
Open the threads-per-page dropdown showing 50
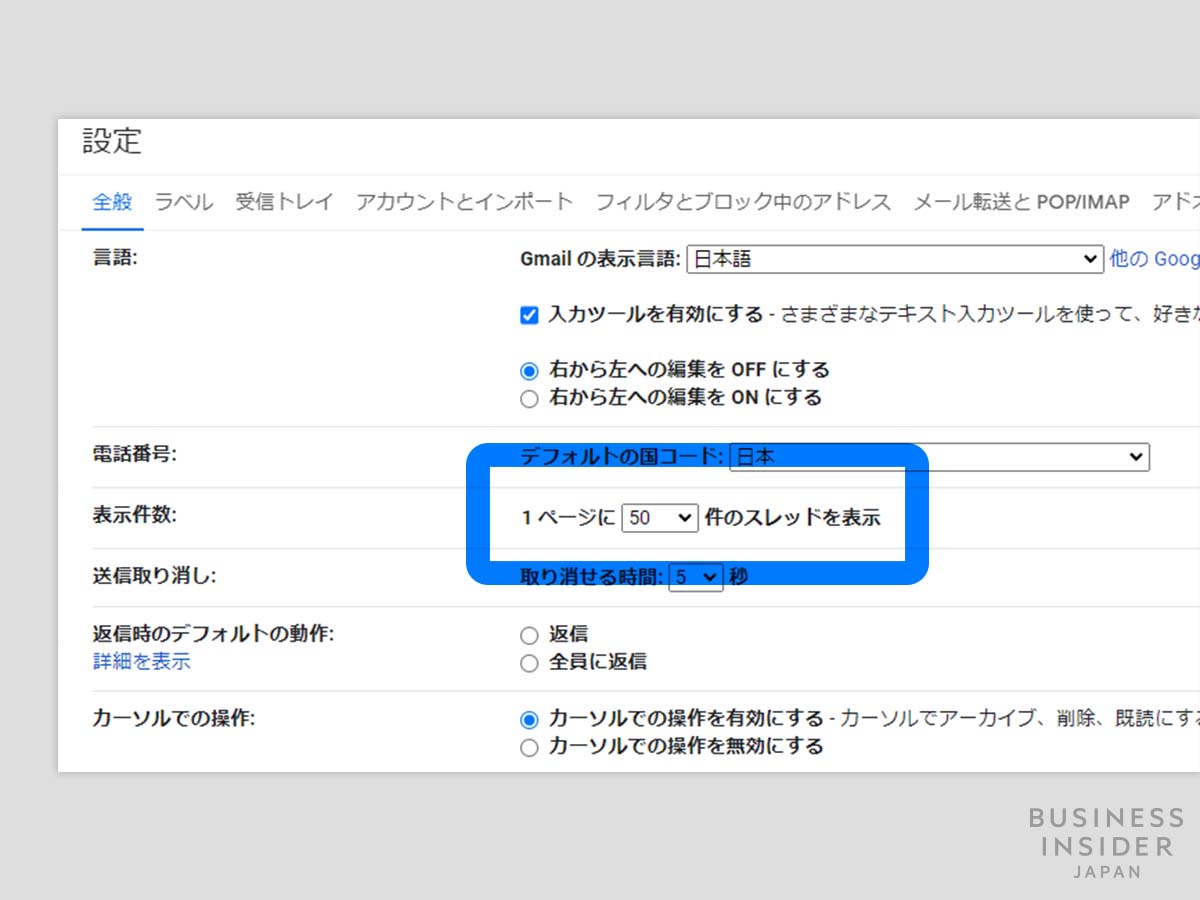pos(659,518)
